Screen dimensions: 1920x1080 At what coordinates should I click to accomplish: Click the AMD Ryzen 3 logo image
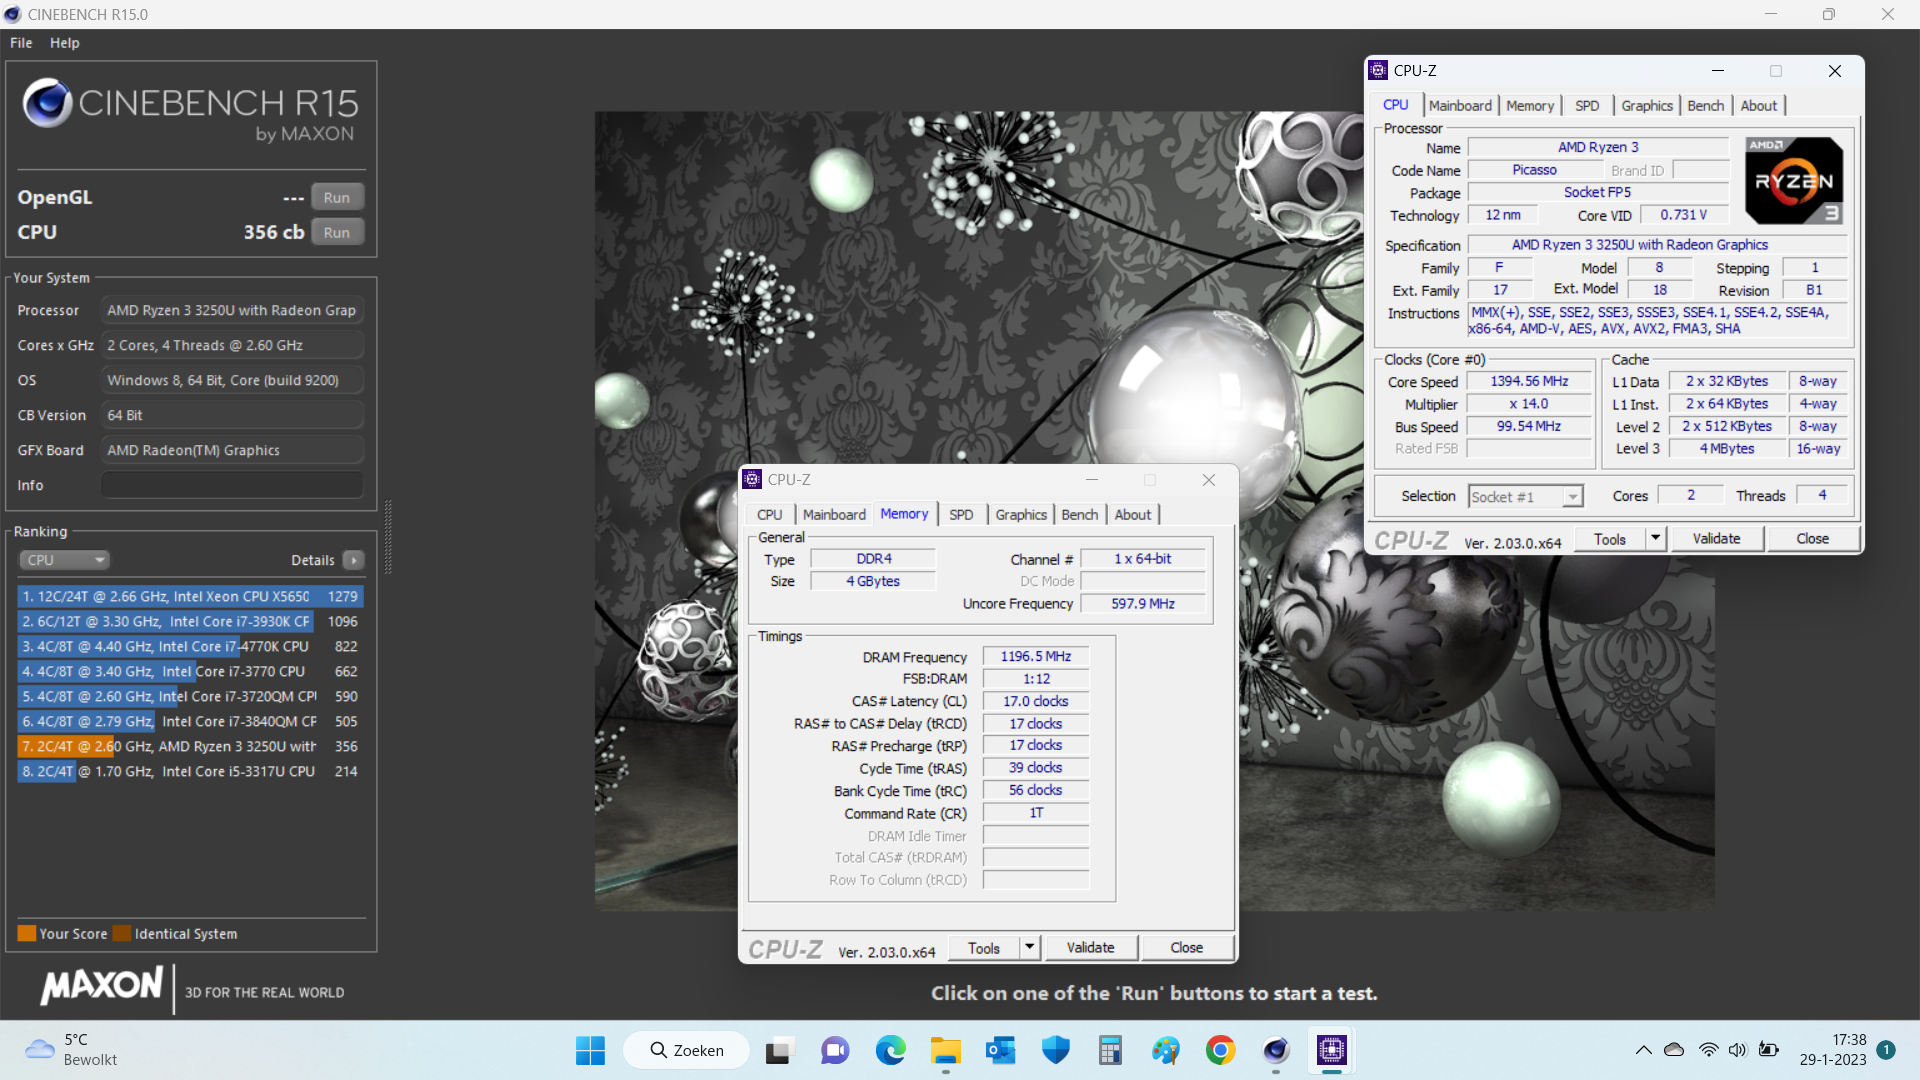click(x=1794, y=181)
